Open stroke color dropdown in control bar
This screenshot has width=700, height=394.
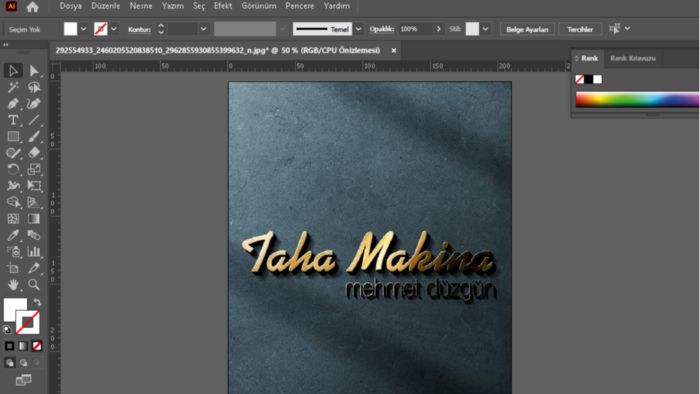[114, 29]
